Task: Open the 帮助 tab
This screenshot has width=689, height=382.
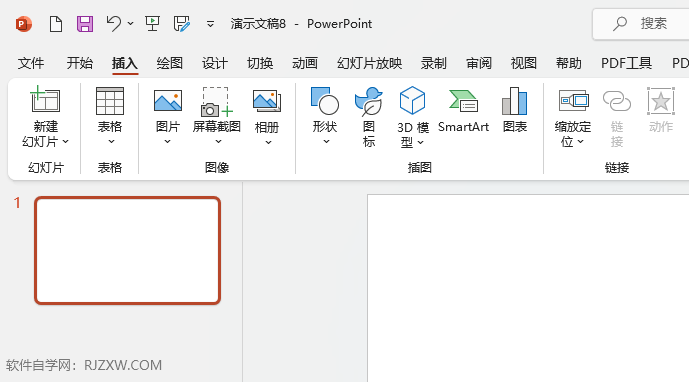Action: 569,63
